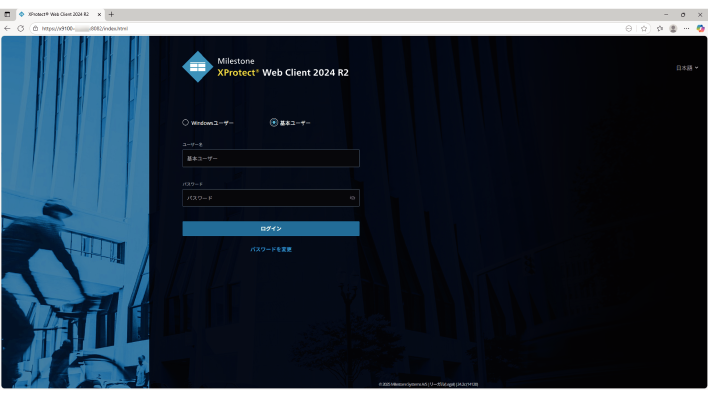Select the XProtect Web Client 2024 R2 tab
Screen dimensions: 708x398
pyautogui.click(x=60, y=14)
